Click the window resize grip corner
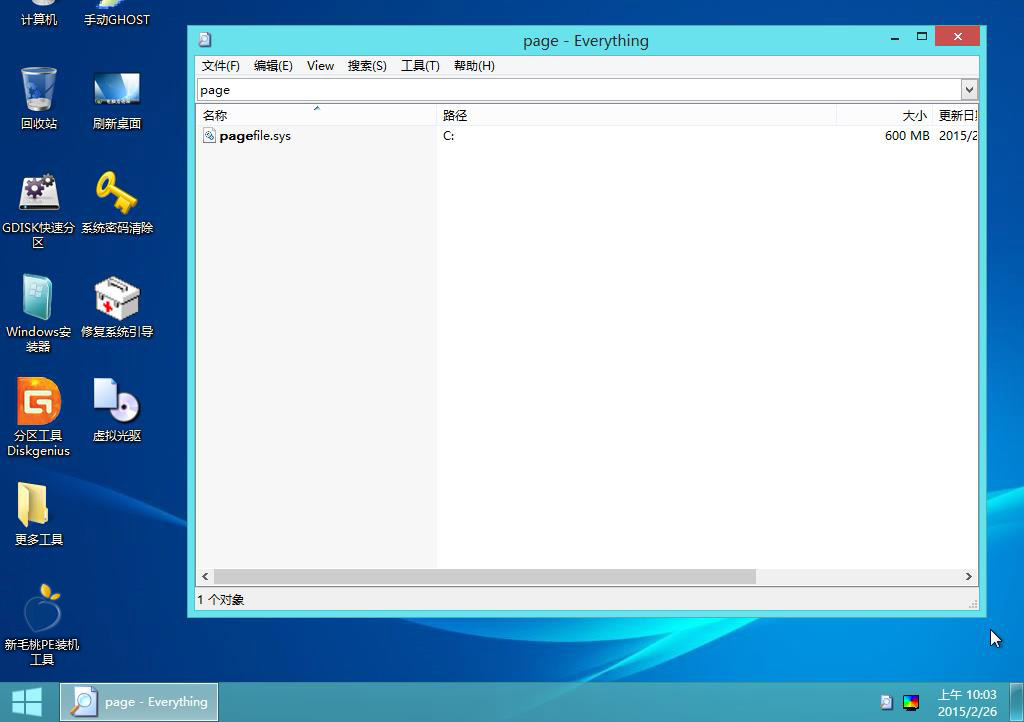The height and width of the screenshot is (722, 1024). click(973, 604)
